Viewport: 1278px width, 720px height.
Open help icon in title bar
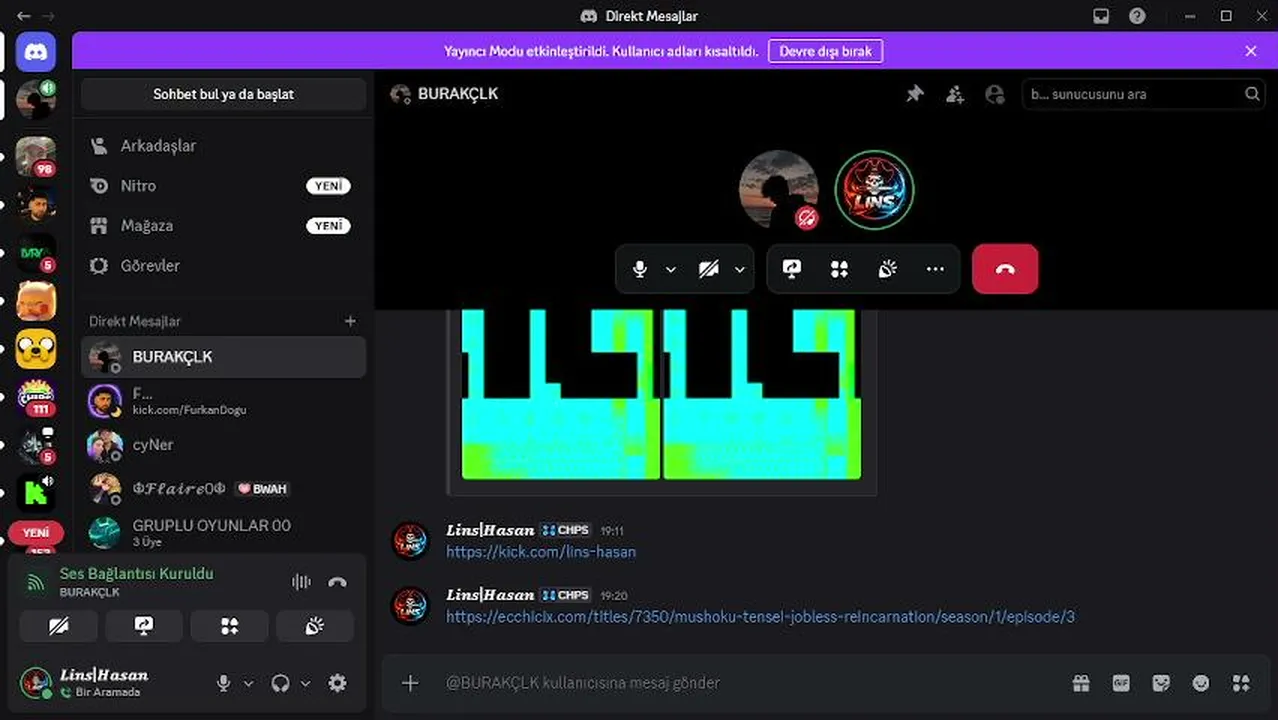click(1137, 16)
